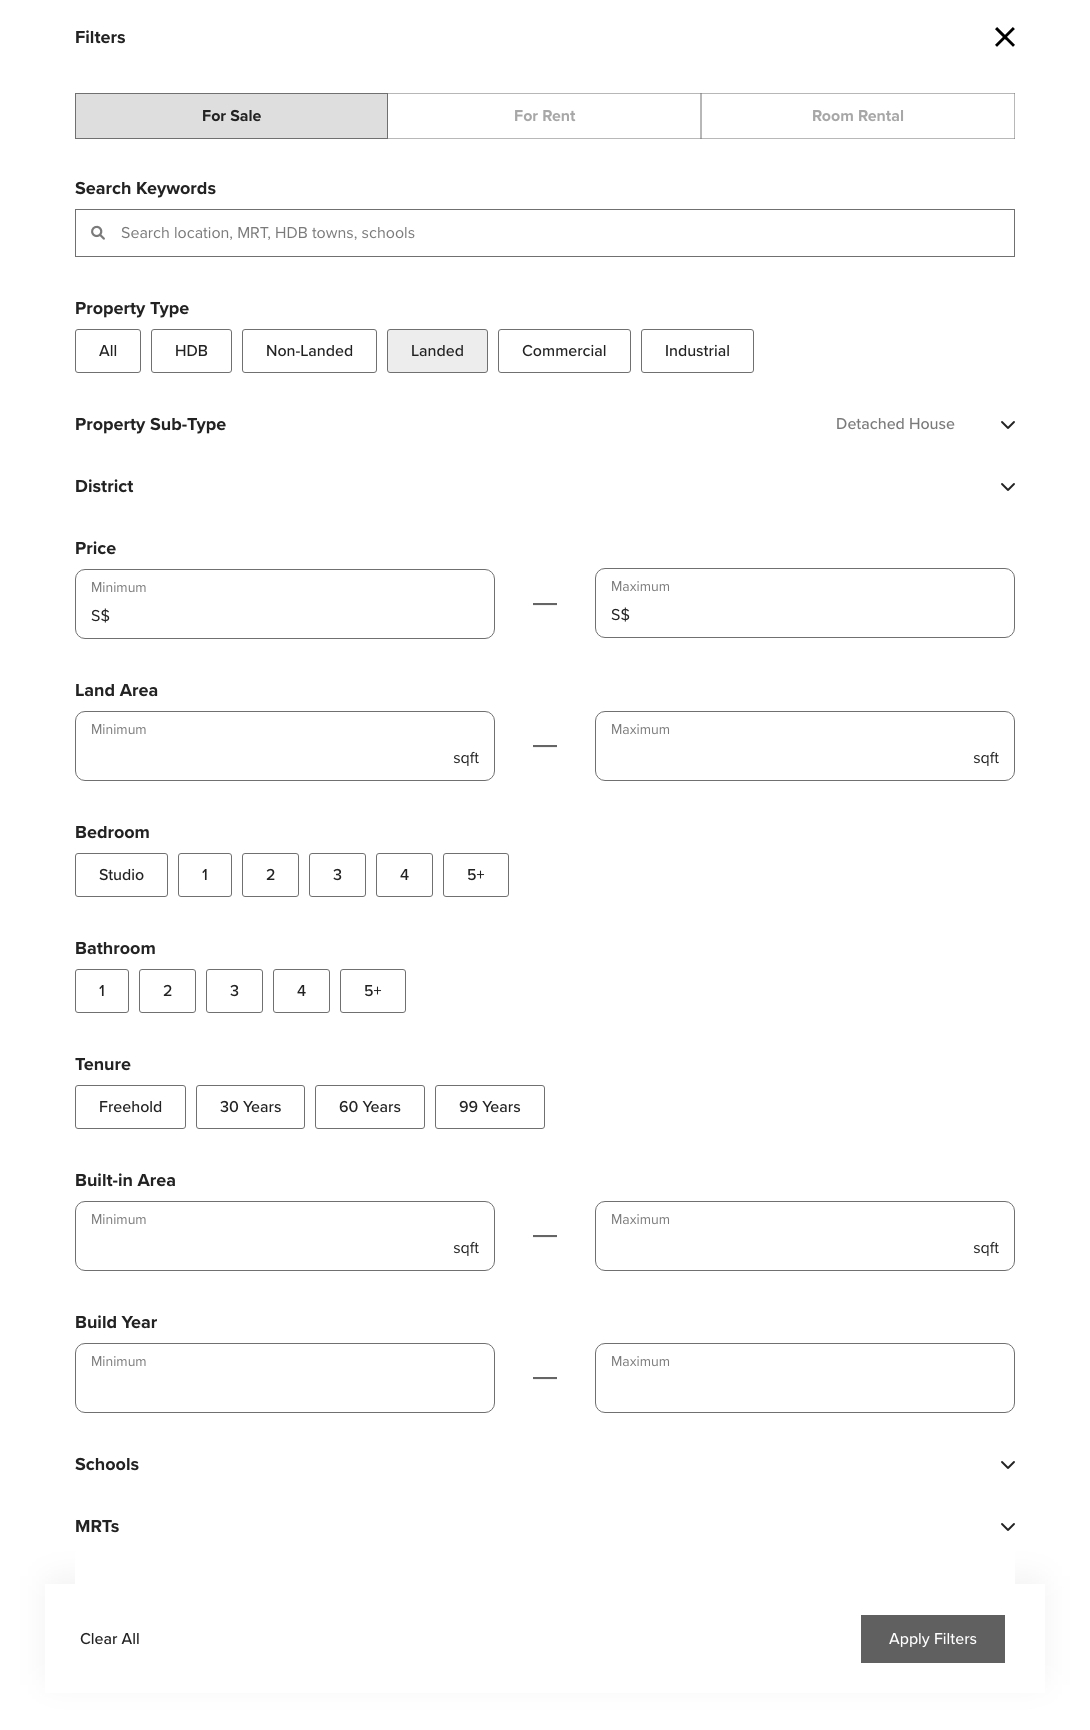Select 3 bathroom option
The height and width of the screenshot is (1730, 1090).
click(x=234, y=991)
